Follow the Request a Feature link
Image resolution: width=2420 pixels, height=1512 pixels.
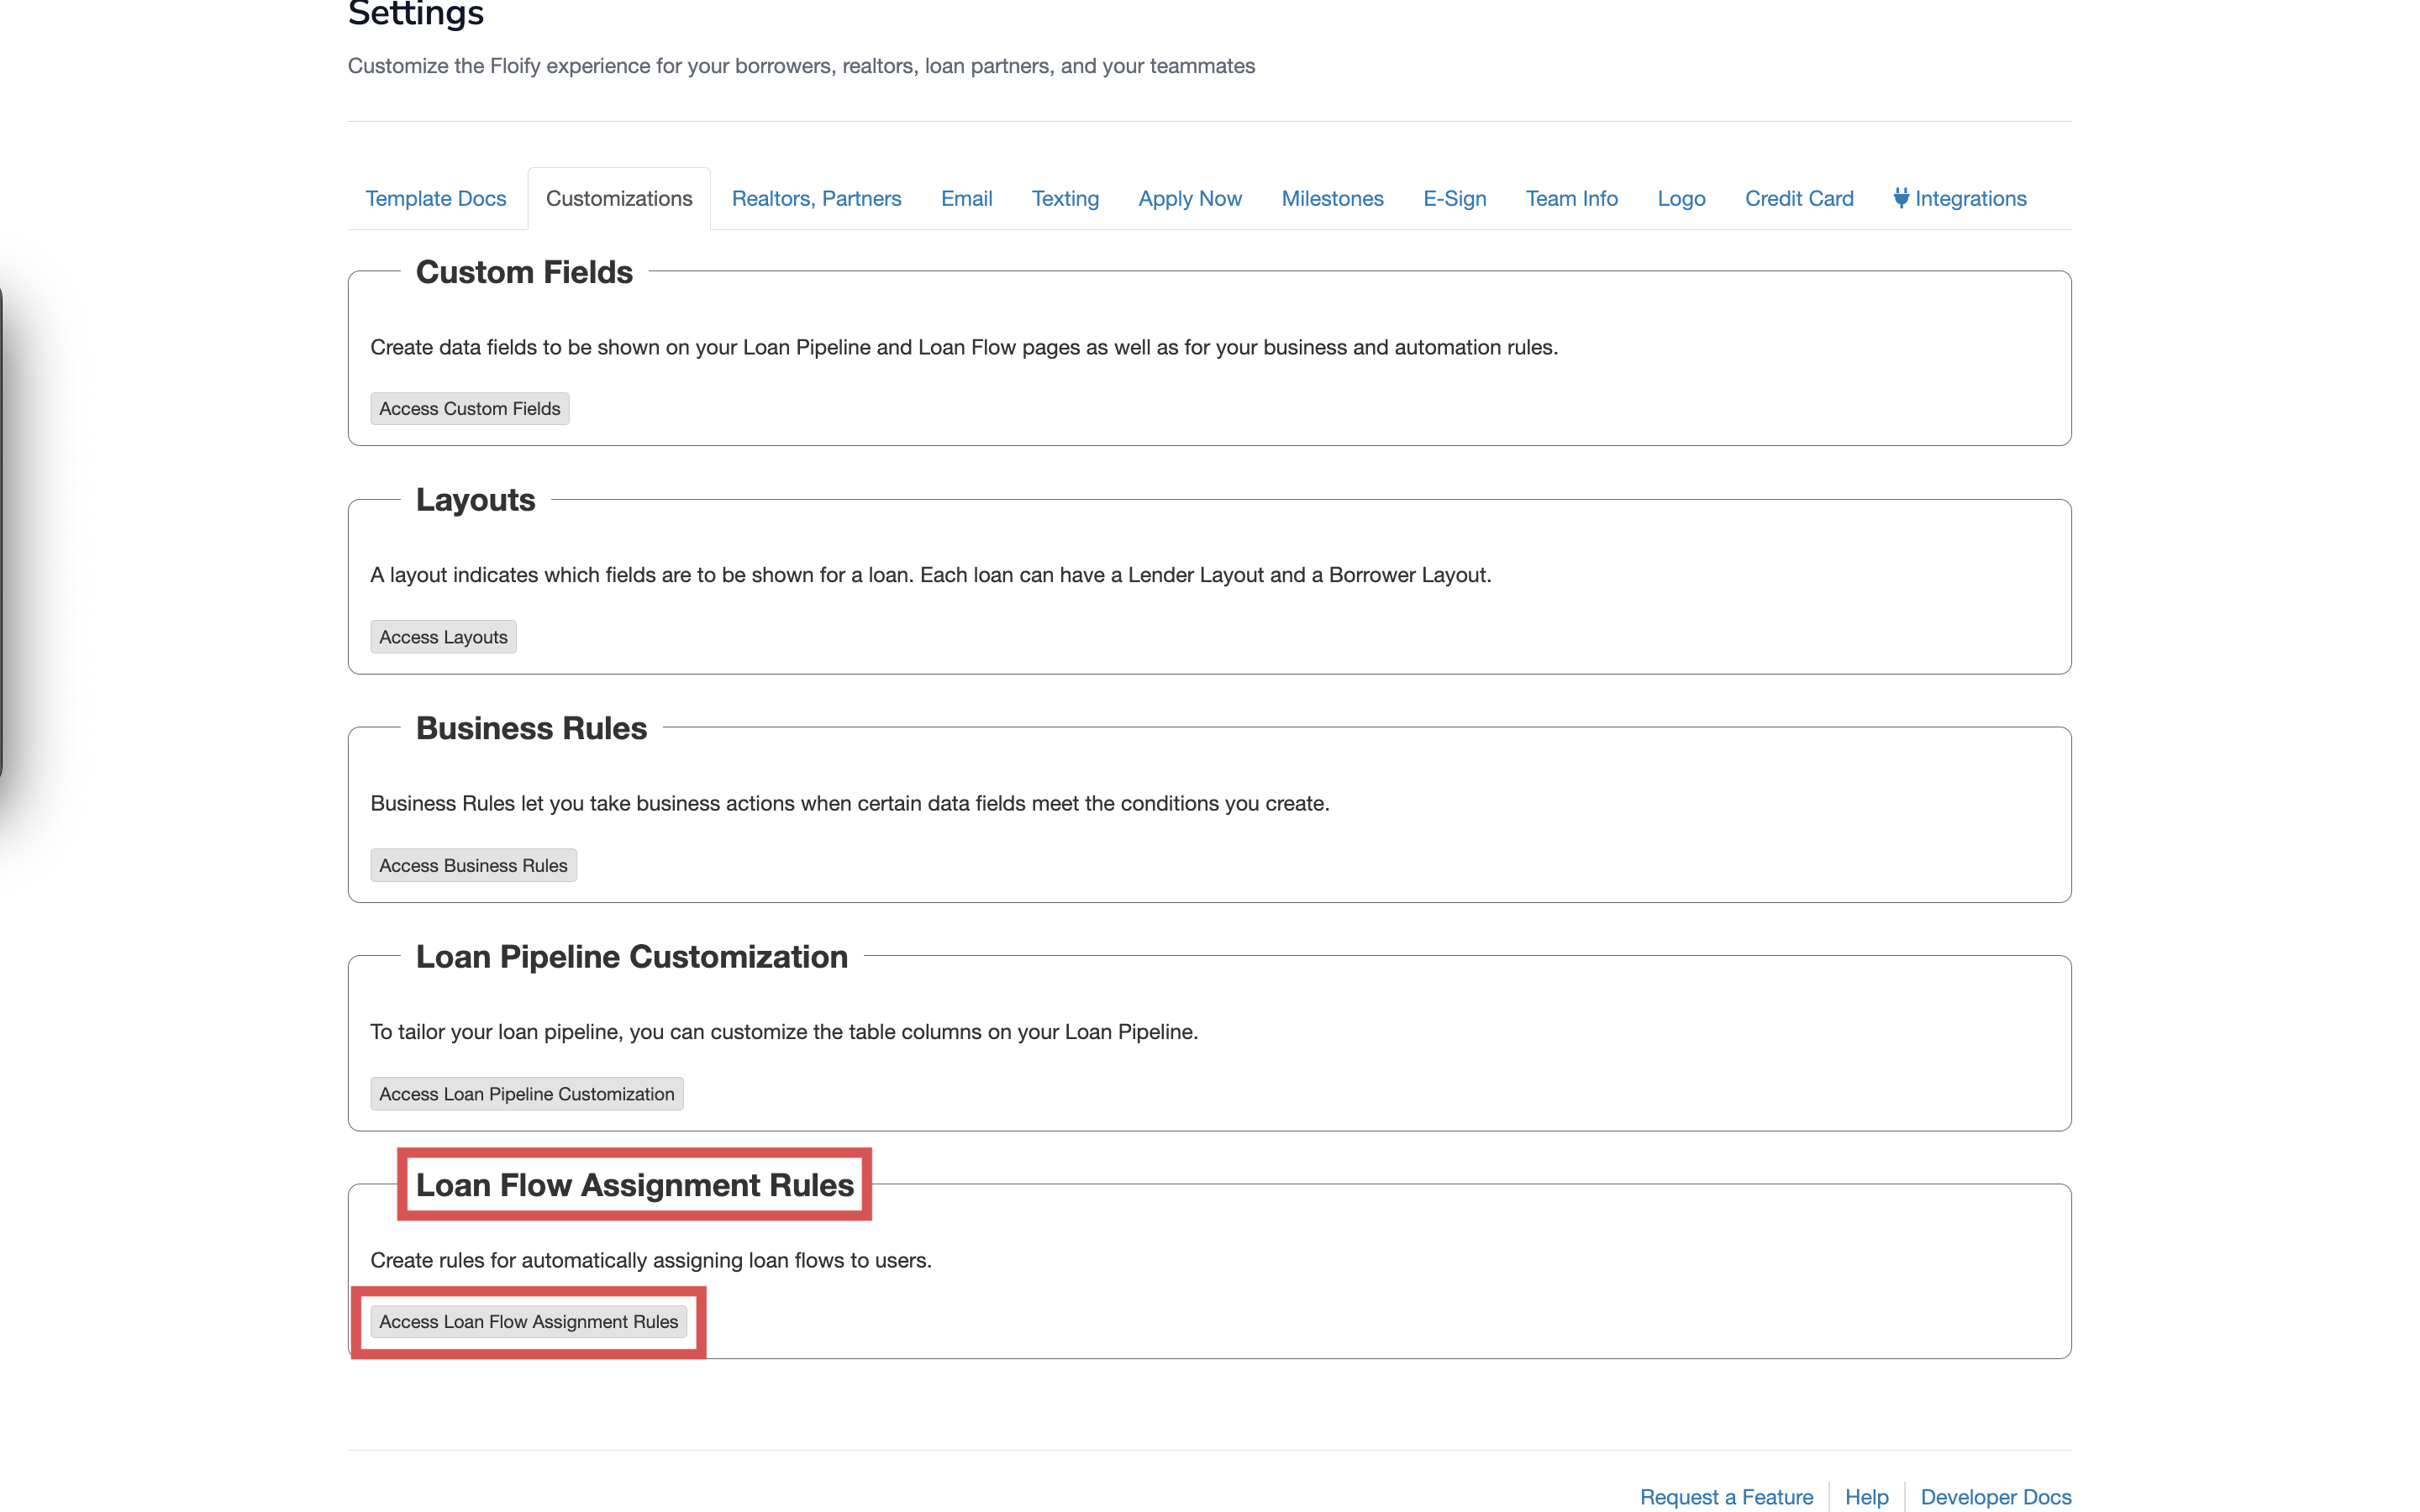[1726, 1496]
